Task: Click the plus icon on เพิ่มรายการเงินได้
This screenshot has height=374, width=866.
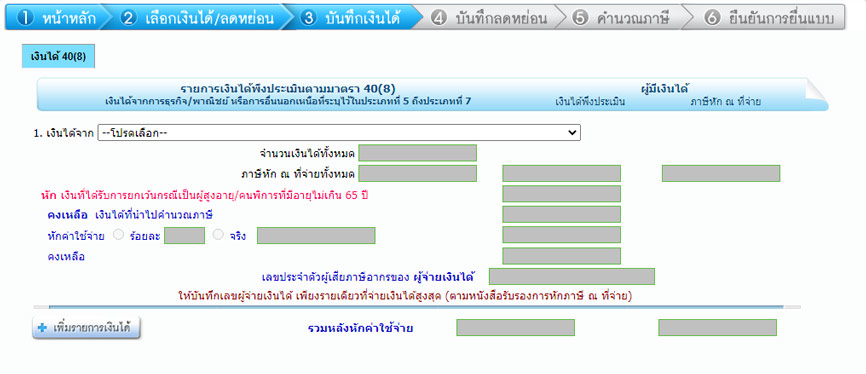Action: [x=43, y=328]
